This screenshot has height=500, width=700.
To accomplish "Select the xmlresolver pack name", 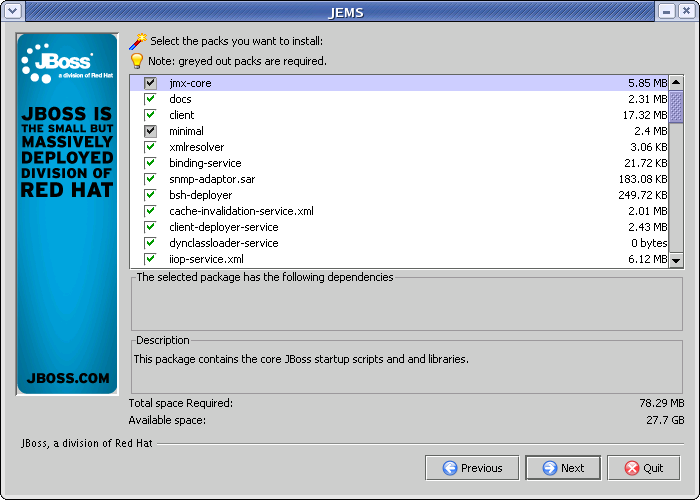I will tap(196, 147).
